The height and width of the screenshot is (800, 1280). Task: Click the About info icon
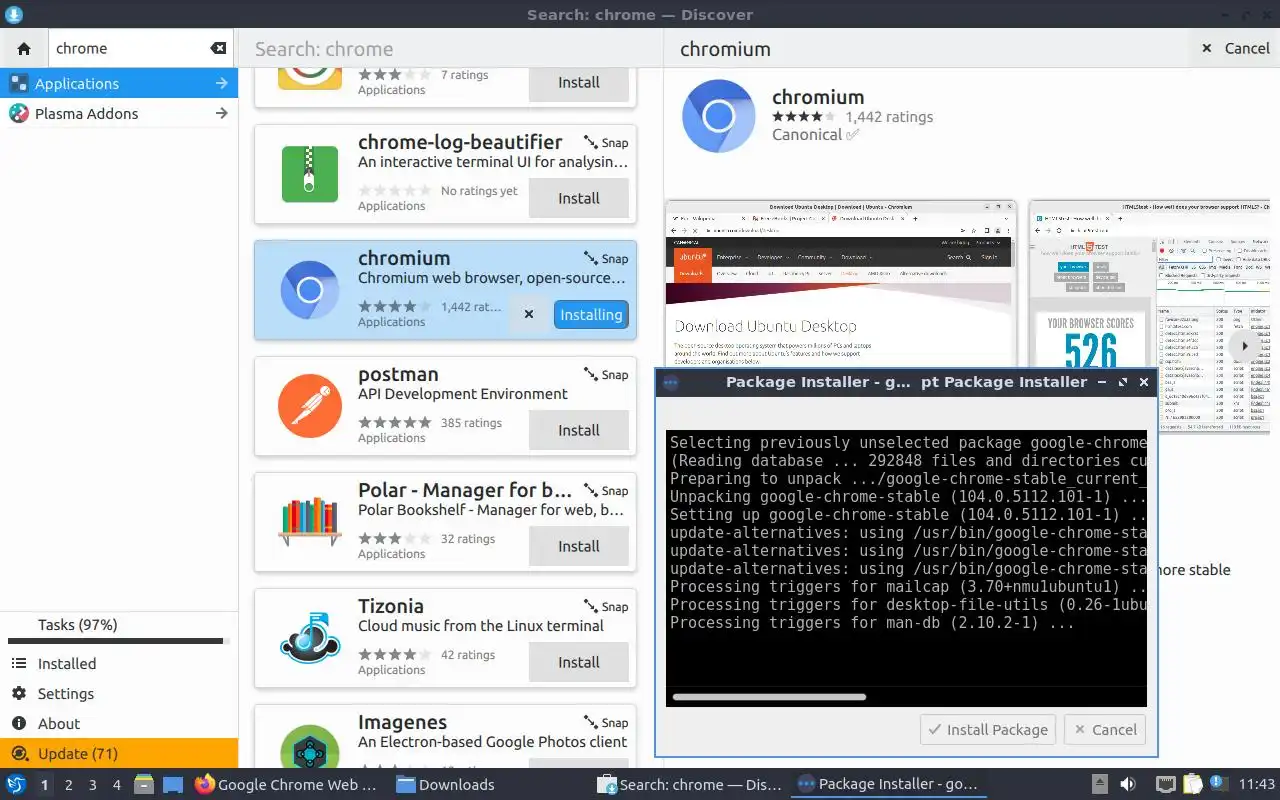coord(18,723)
